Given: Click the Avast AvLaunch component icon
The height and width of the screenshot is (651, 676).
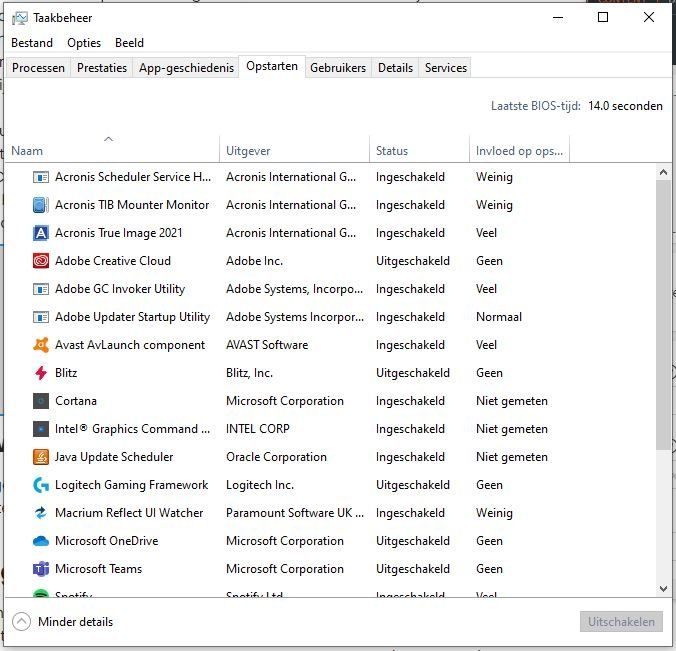Looking at the screenshot, I should (41, 345).
